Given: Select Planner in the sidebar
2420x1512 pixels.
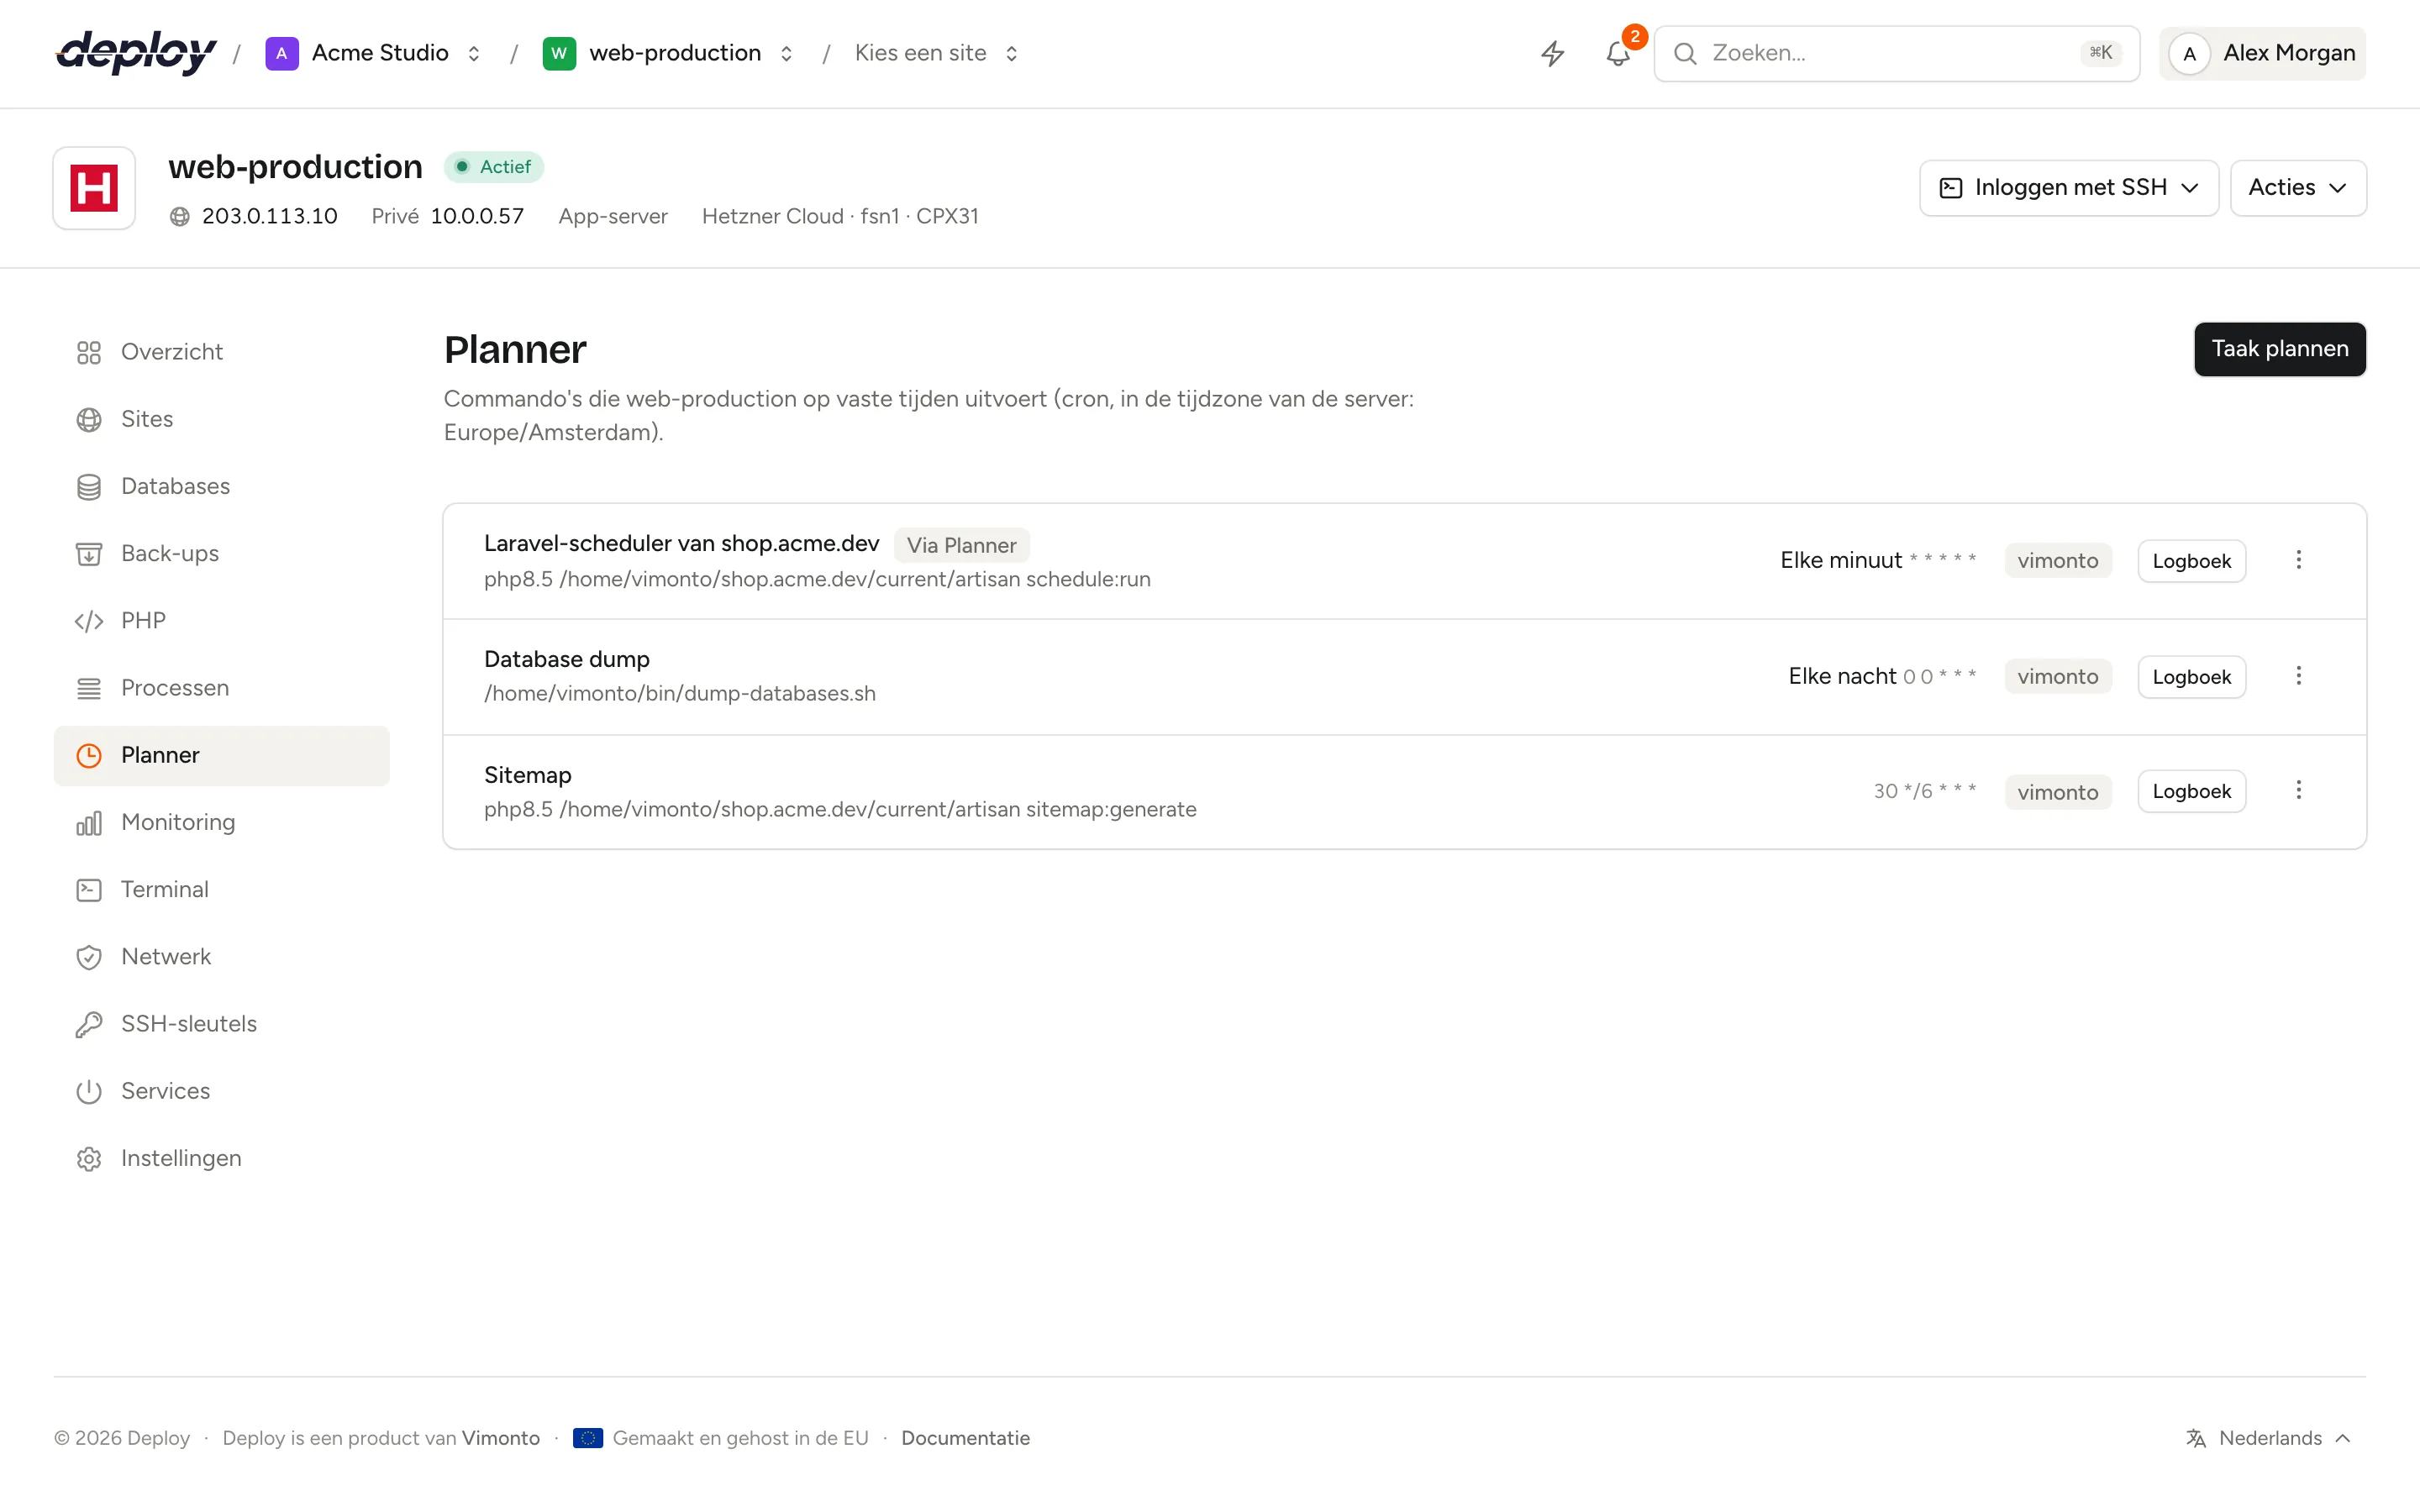Looking at the screenshot, I should (x=221, y=755).
